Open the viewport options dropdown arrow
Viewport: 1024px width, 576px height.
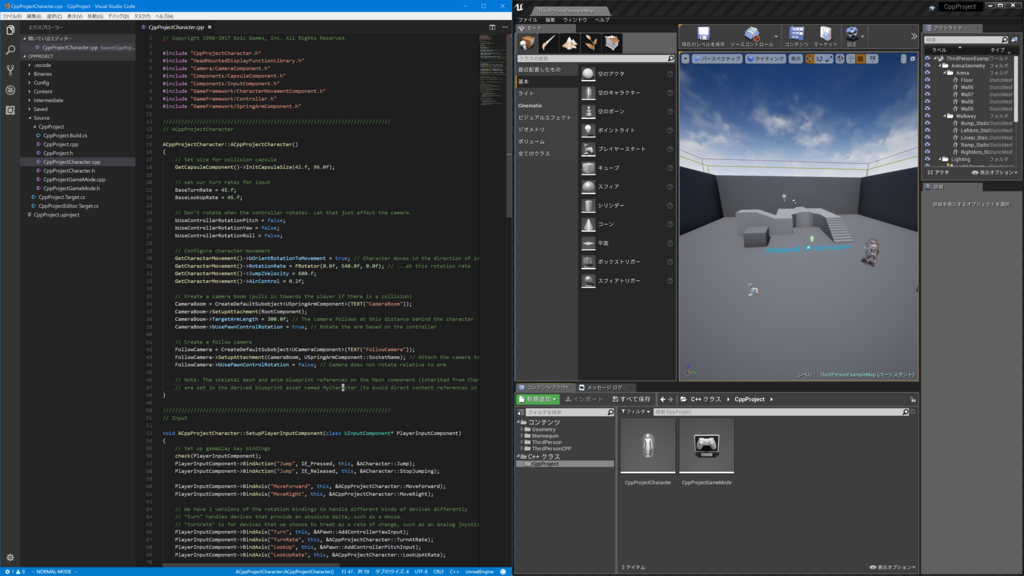686,59
